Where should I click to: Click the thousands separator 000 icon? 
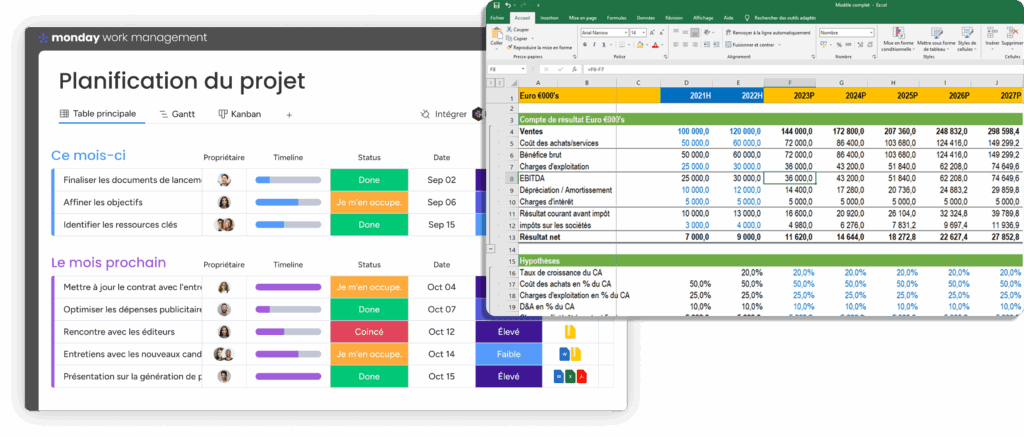point(848,44)
